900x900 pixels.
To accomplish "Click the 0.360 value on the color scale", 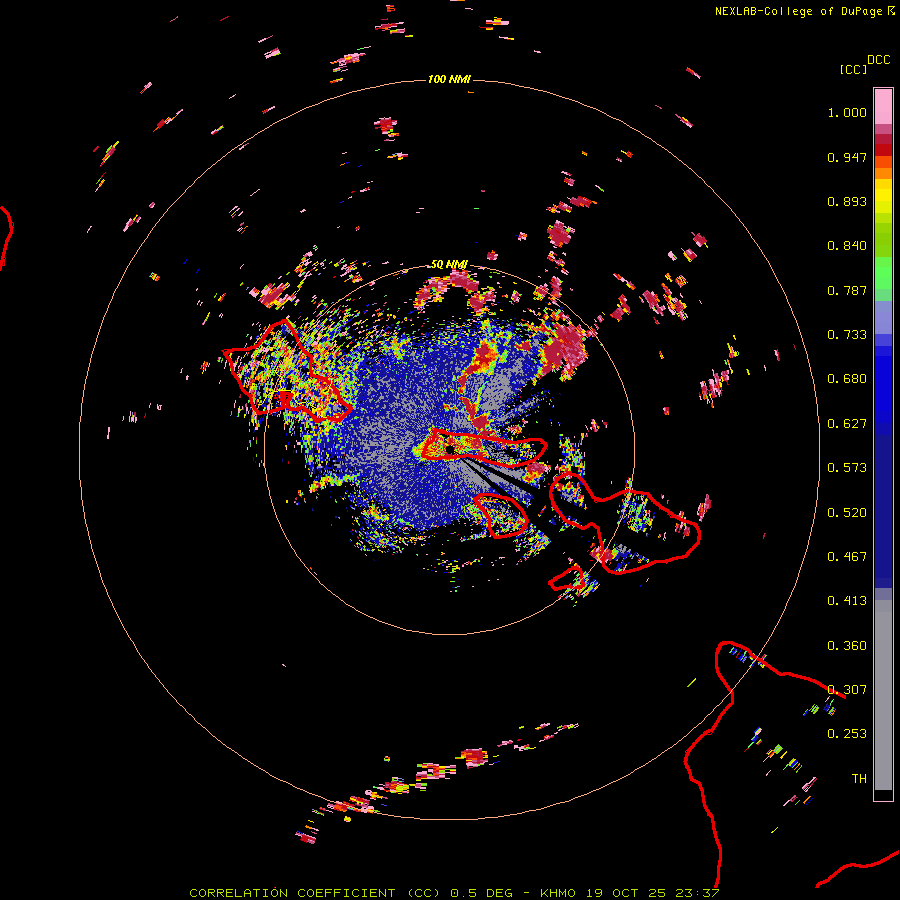I will tap(847, 646).
